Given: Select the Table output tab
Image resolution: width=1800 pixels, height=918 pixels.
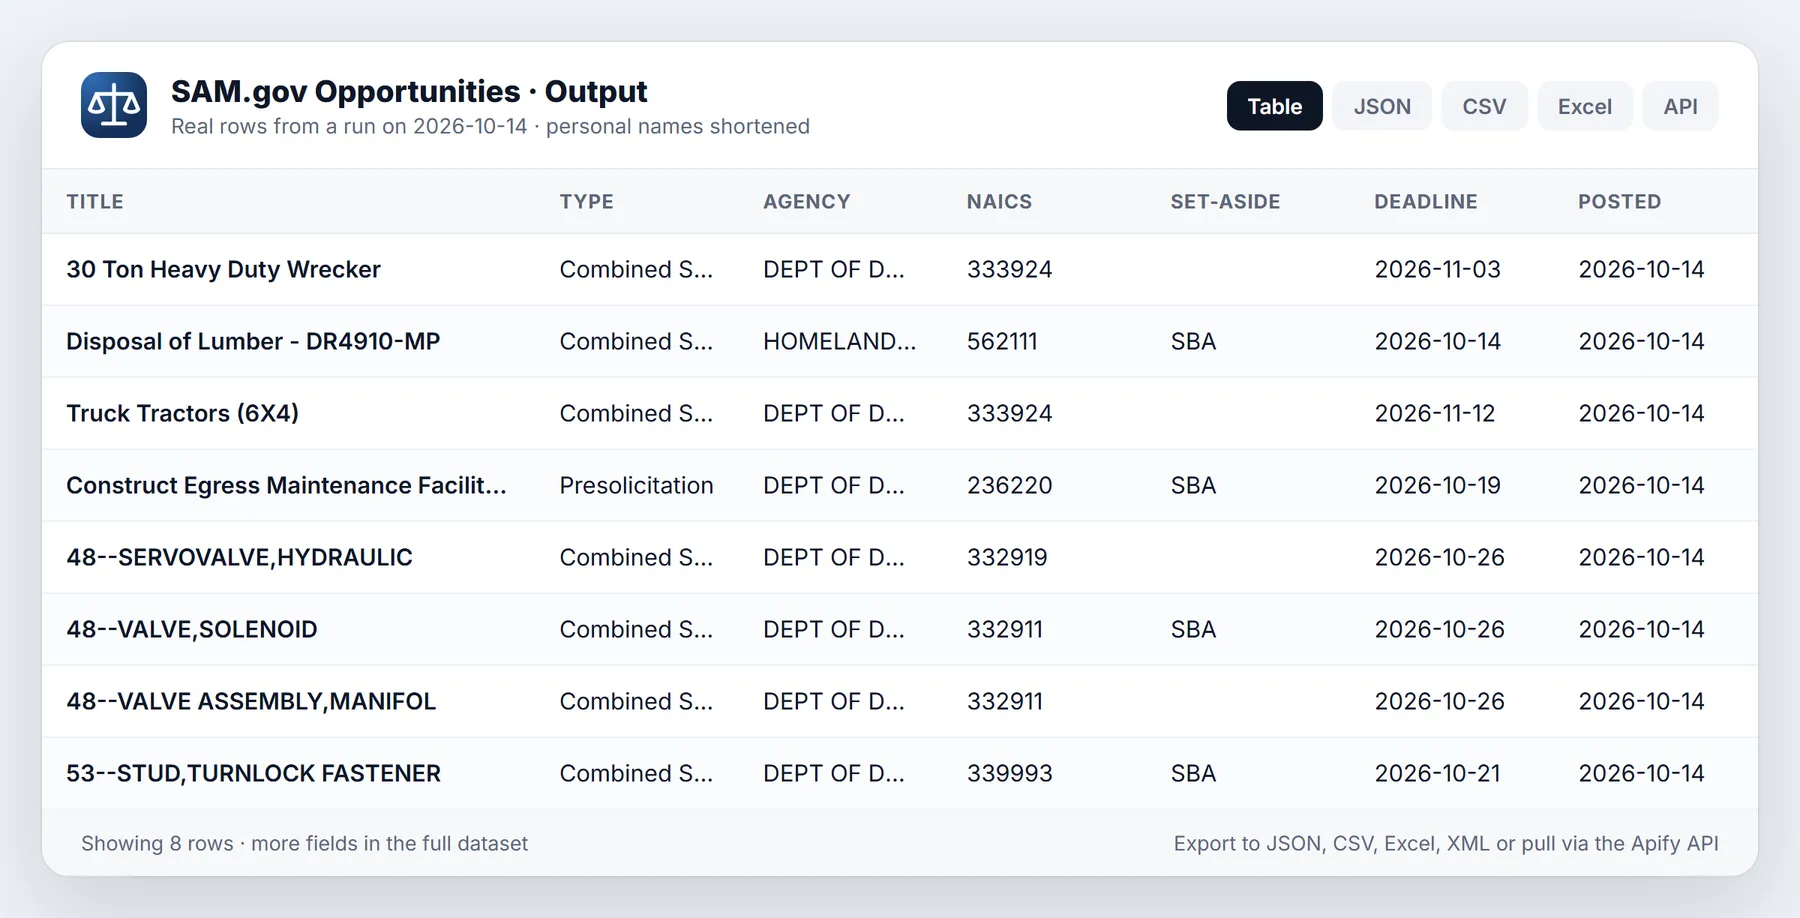Looking at the screenshot, I should tap(1274, 106).
